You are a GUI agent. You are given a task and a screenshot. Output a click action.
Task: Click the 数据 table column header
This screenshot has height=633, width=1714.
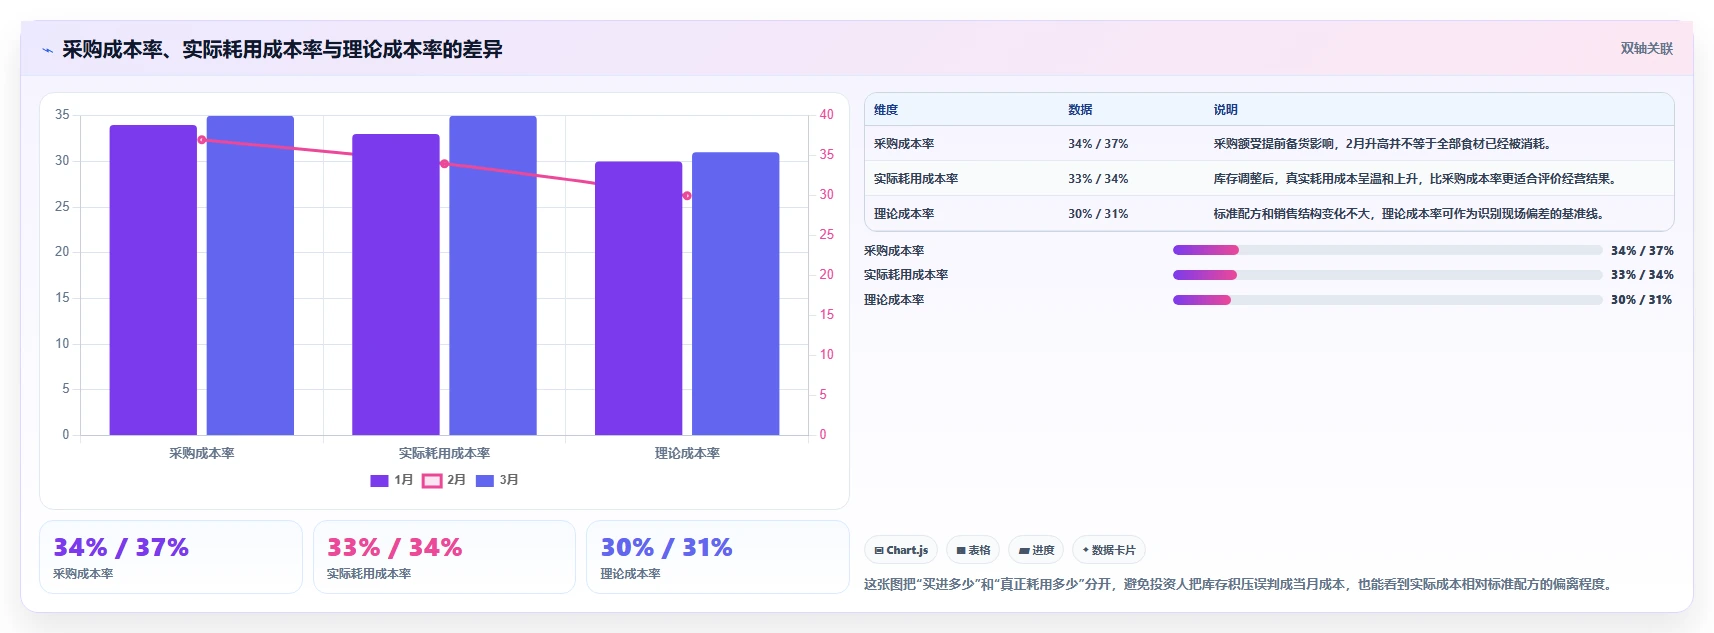(x=1080, y=110)
